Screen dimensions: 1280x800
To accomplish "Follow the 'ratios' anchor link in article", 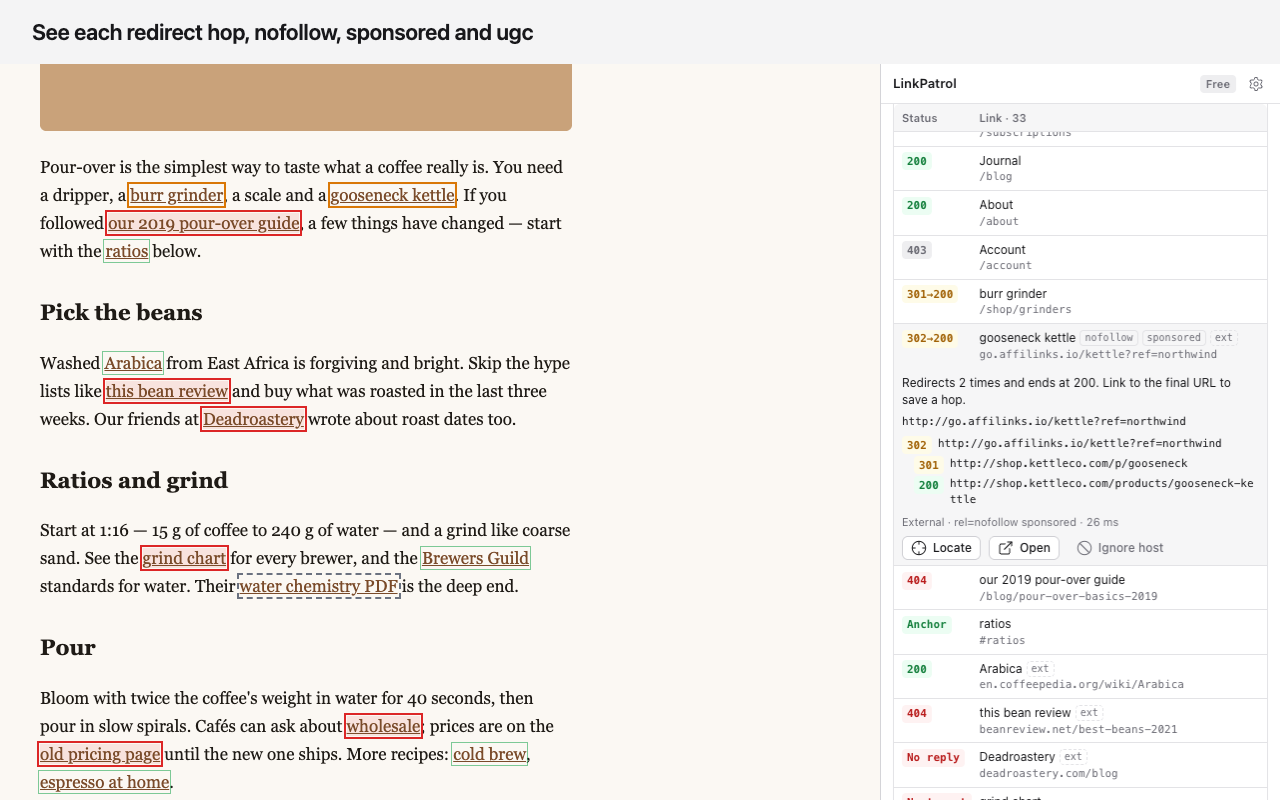I will [126, 251].
